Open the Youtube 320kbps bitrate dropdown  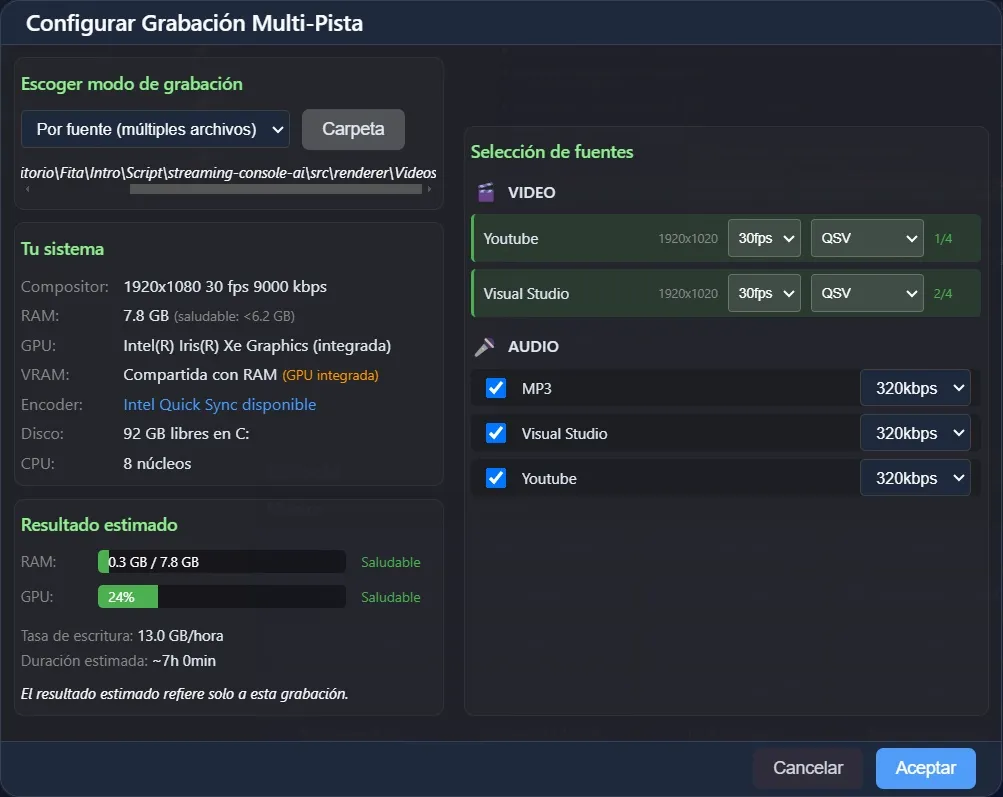pos(914,478)
